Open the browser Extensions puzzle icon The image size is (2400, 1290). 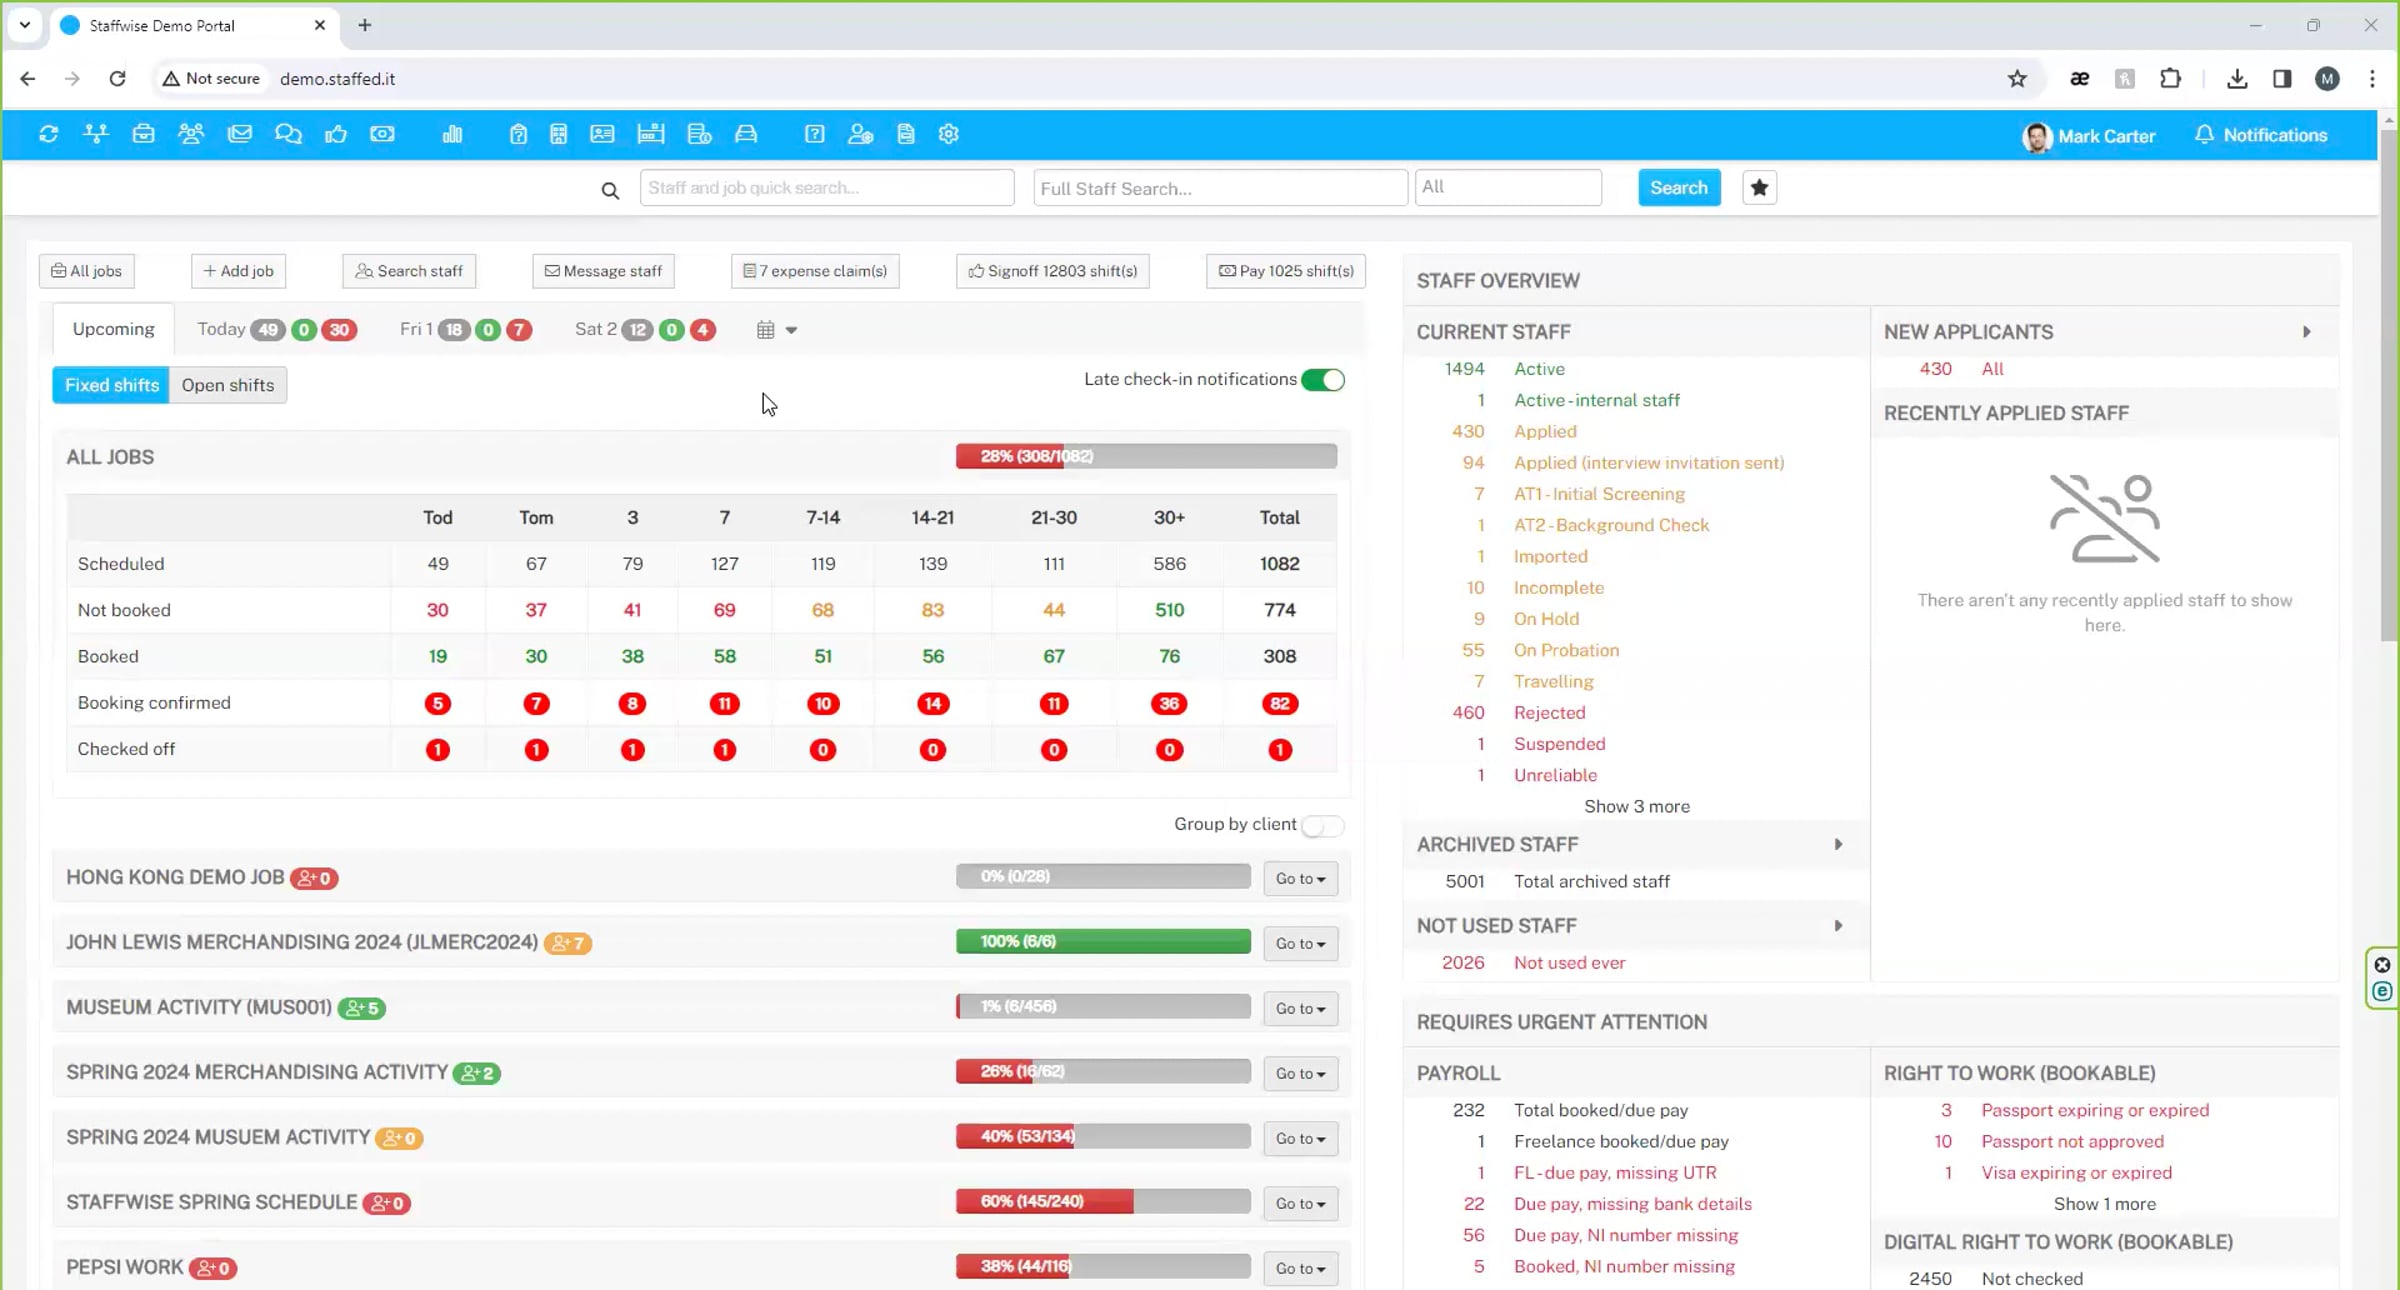[x=2171, y=79]
